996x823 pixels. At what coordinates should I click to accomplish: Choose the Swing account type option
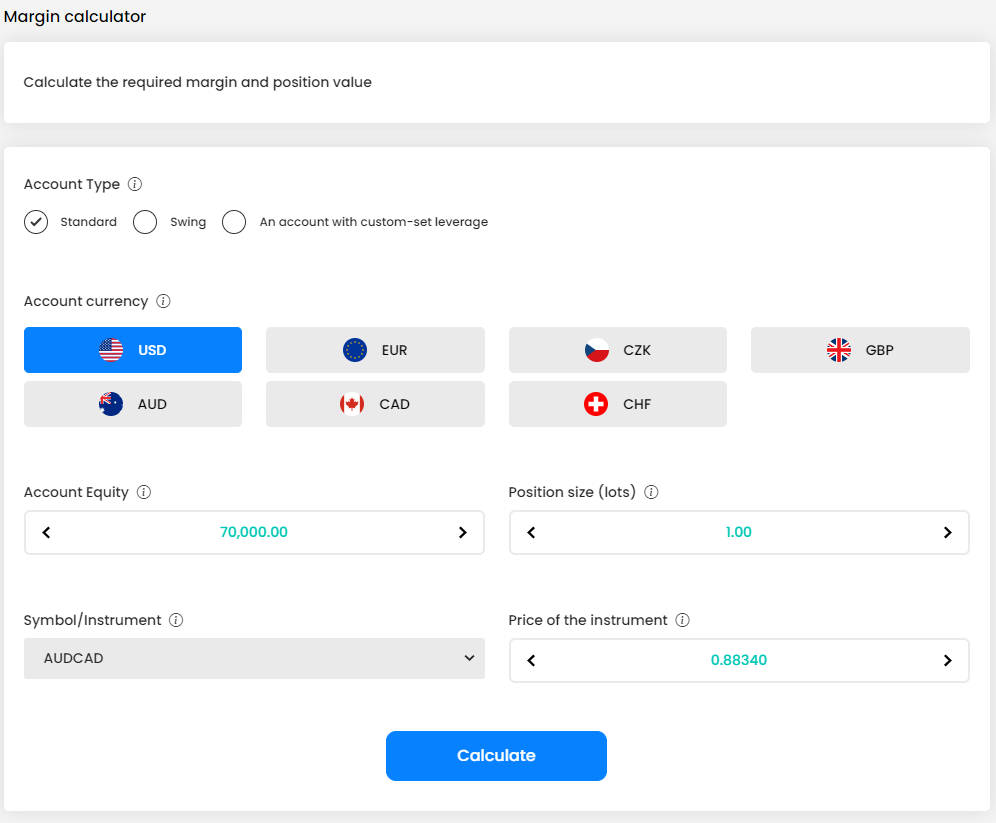pos(145,222)
